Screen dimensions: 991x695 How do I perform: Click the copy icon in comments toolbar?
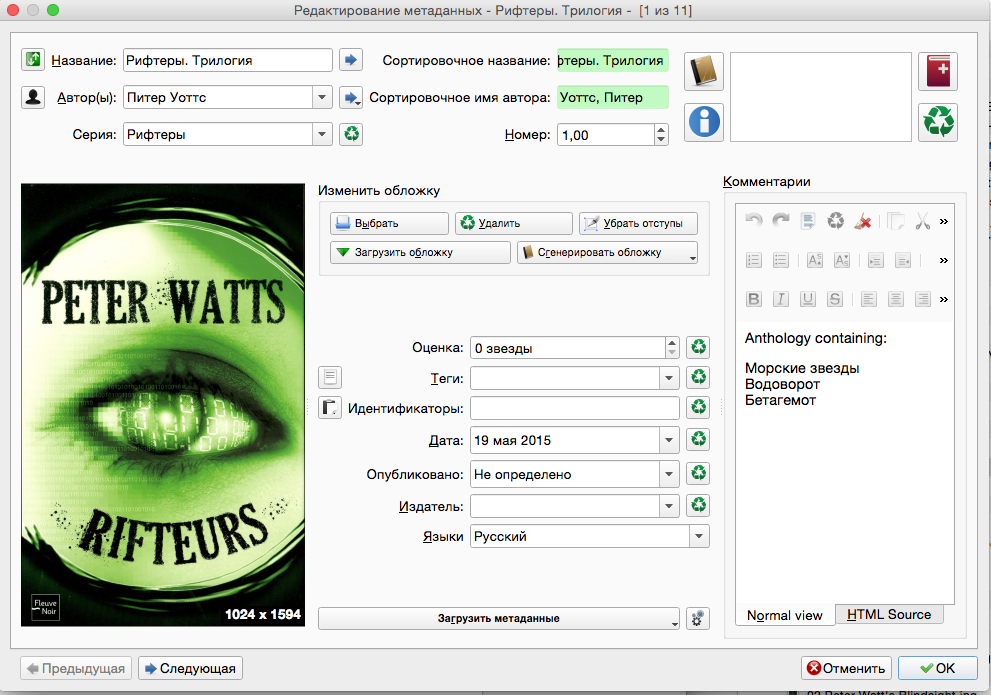[896, 221]
